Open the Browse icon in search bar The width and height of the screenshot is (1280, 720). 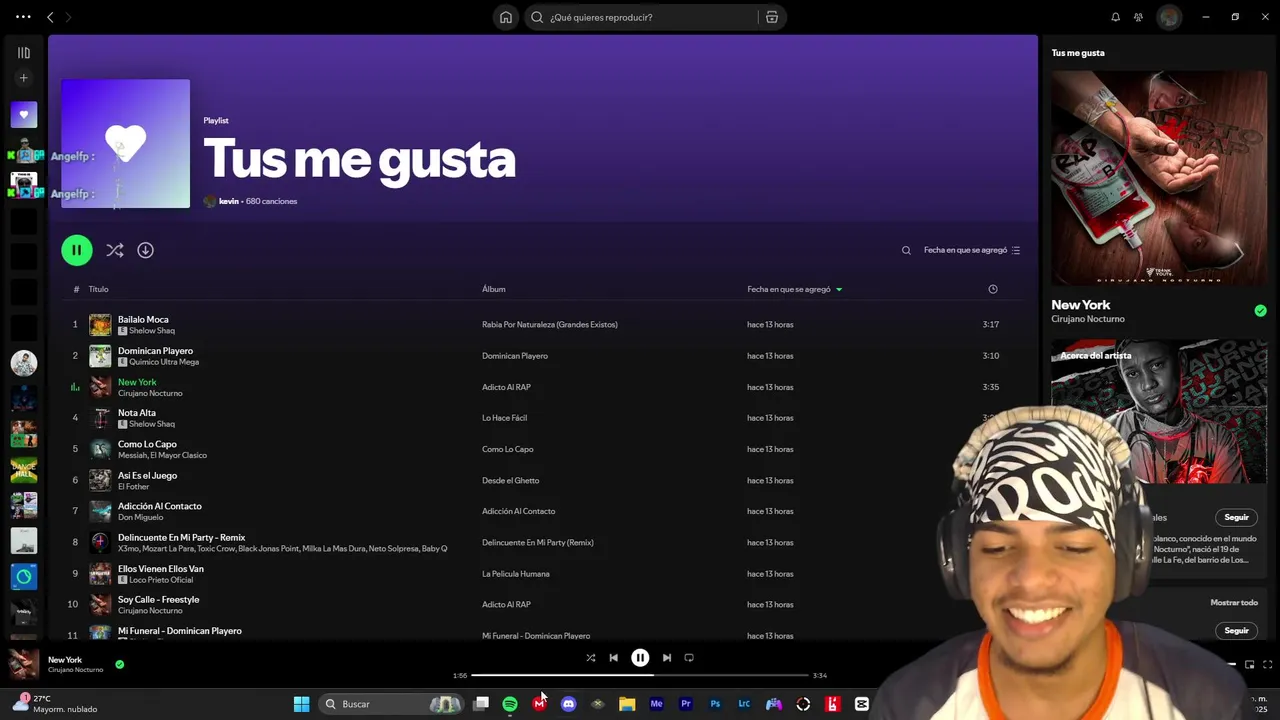(x=772, y=17)
